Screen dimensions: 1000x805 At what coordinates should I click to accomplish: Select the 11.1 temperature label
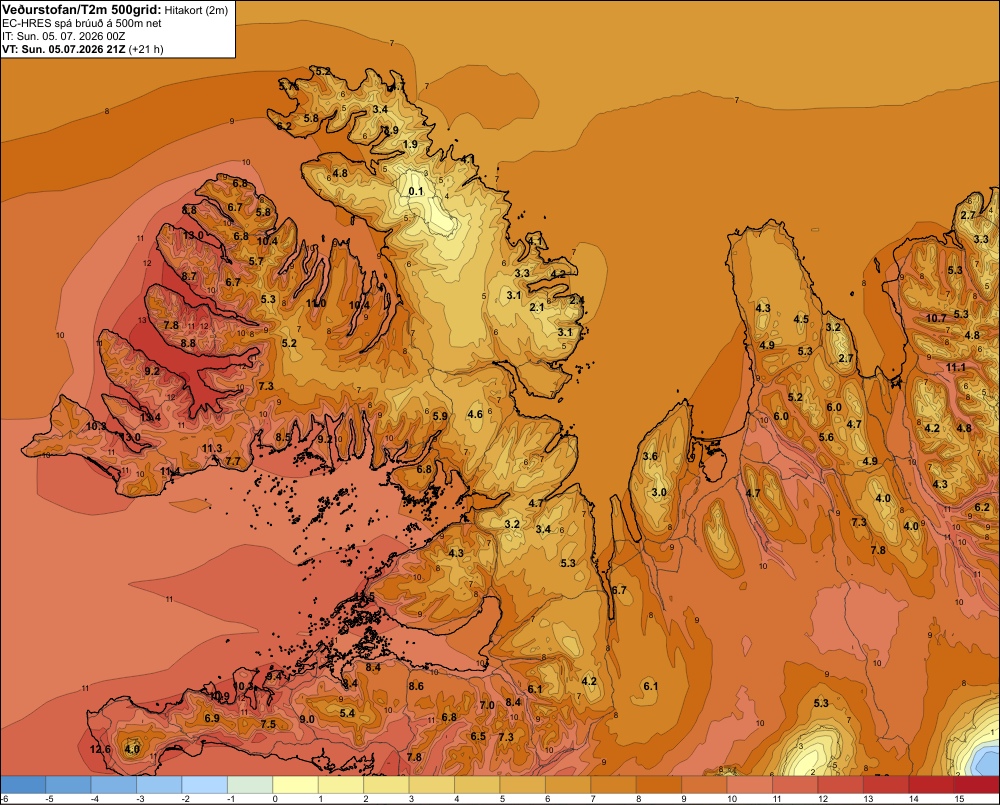956,367
